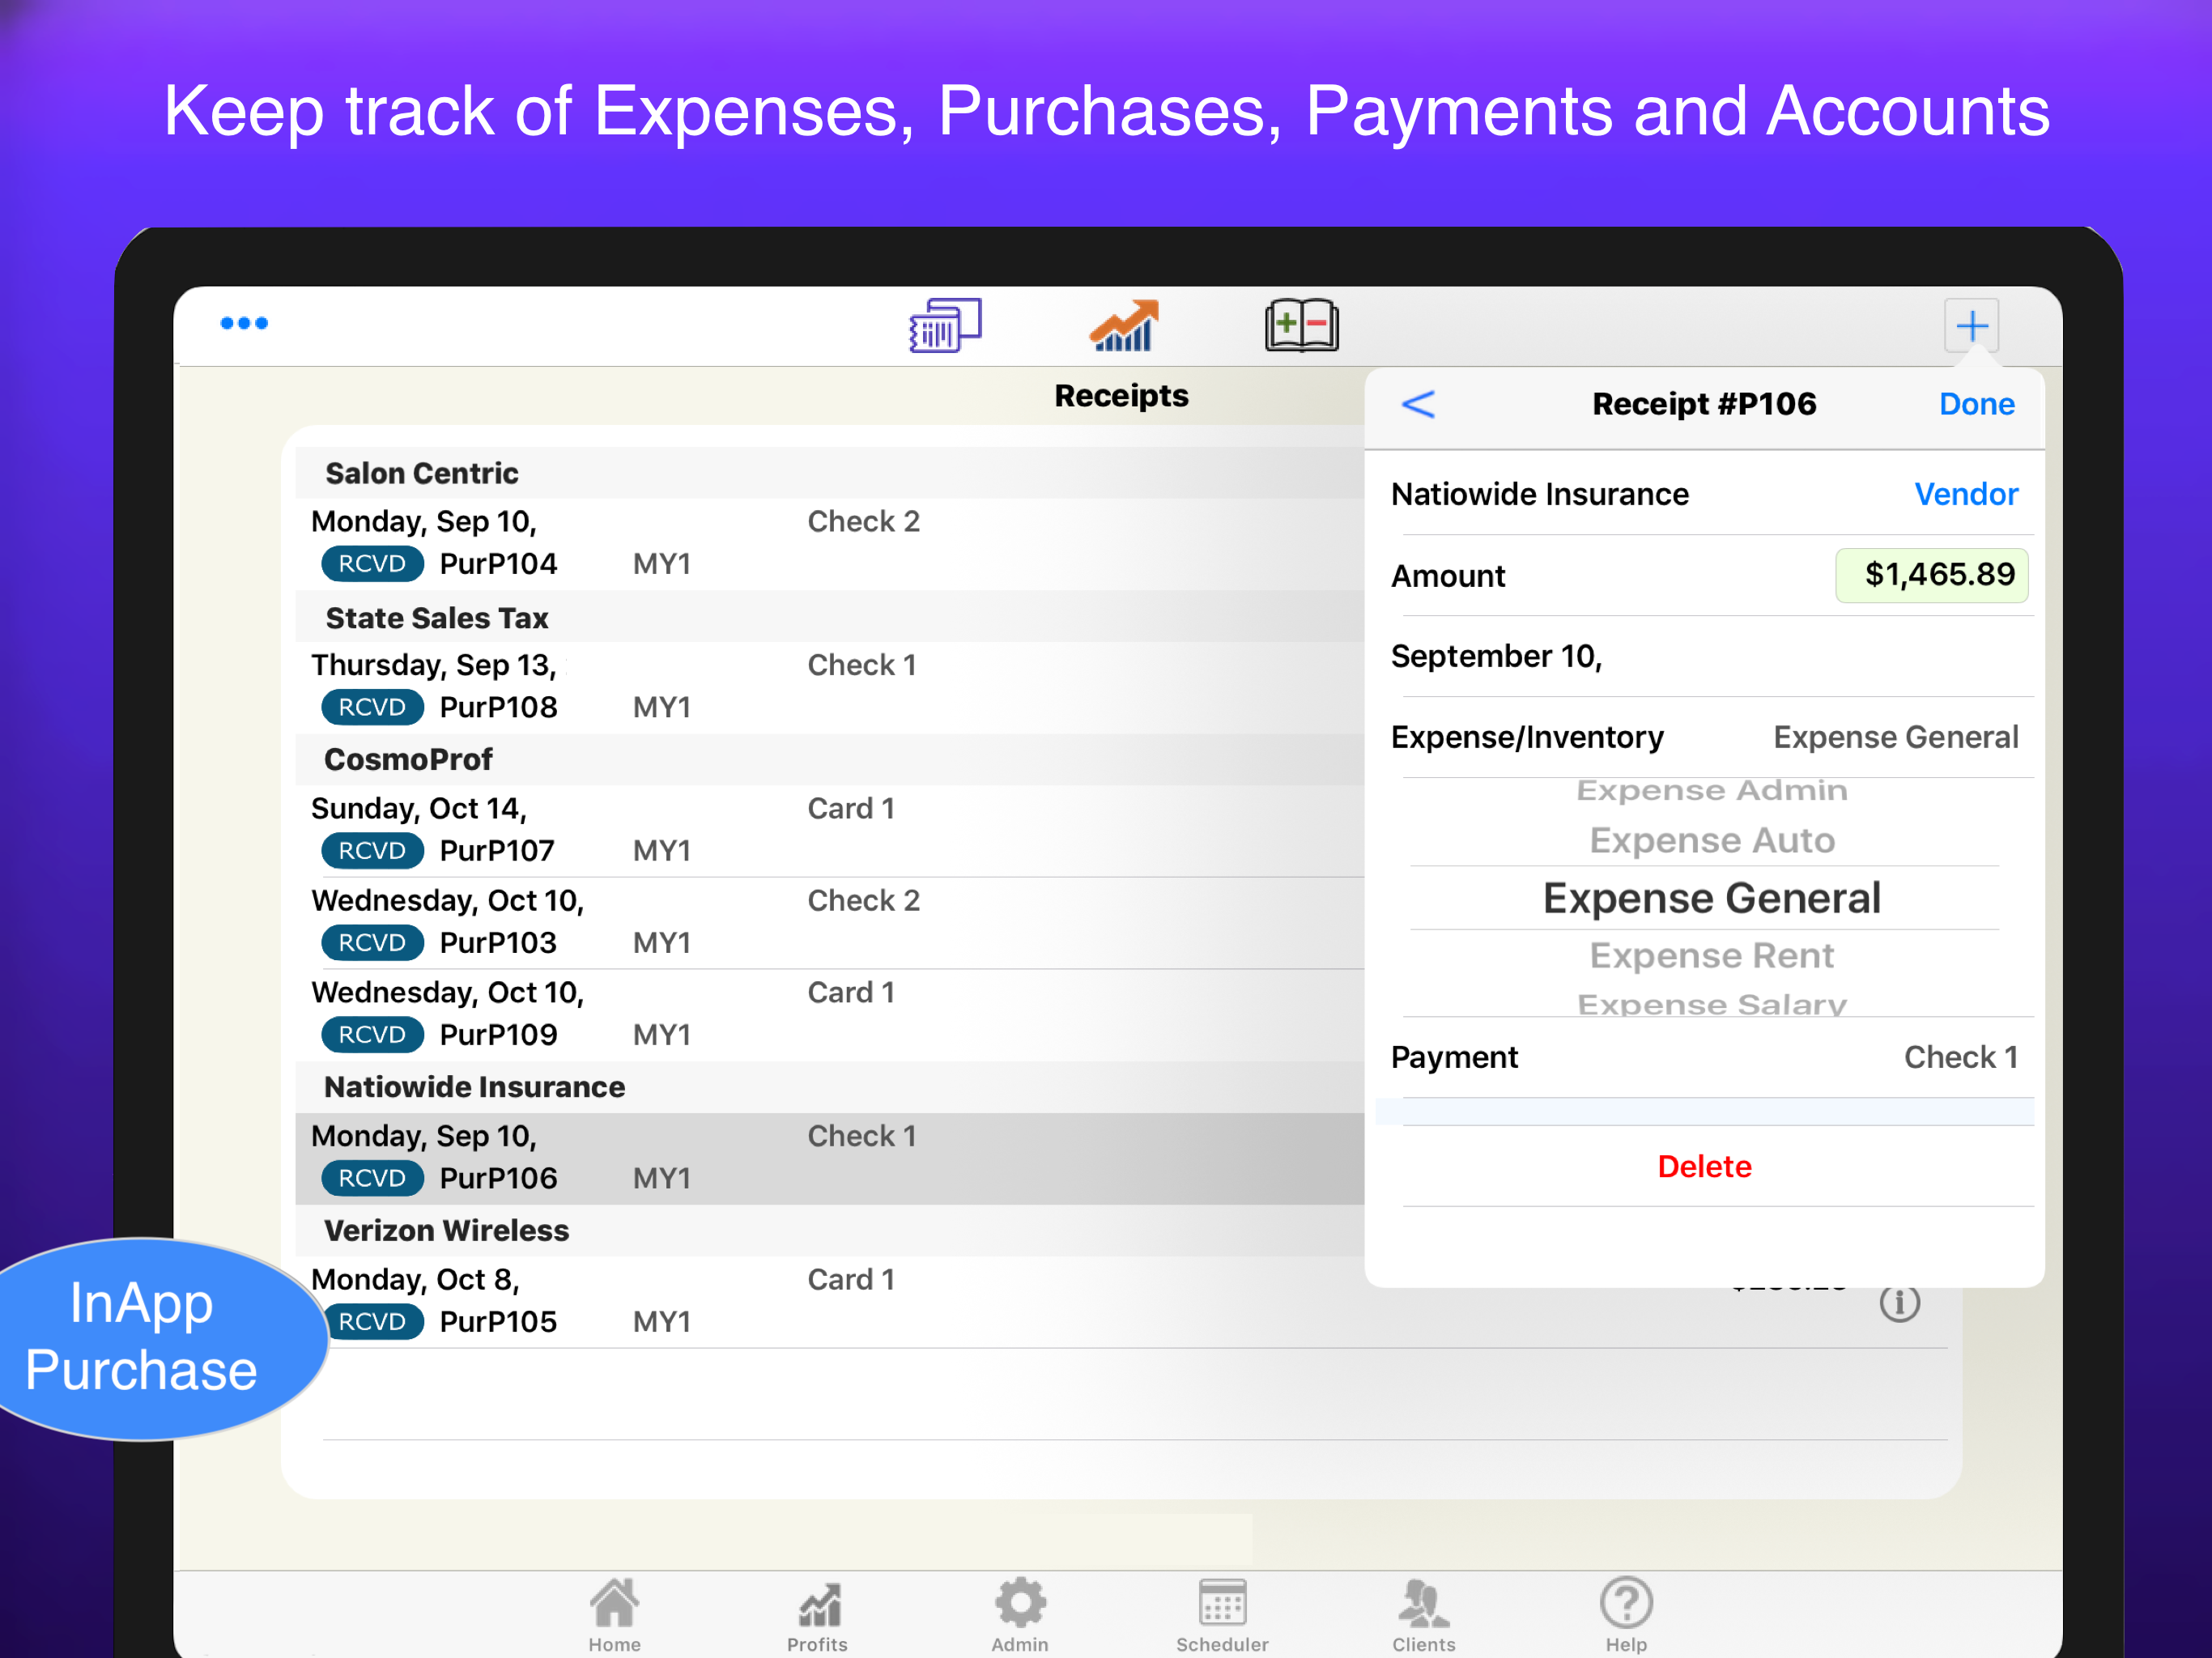Open CosmoProf receipt PurP107
Screen dimensions: 2212x1658
click(x=830, y=830)
